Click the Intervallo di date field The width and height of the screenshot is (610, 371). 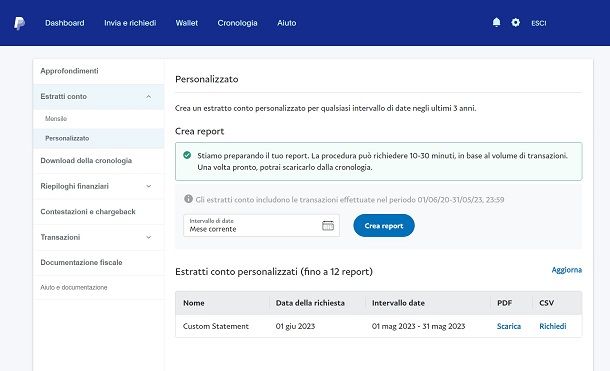click(x=261, y=226)
